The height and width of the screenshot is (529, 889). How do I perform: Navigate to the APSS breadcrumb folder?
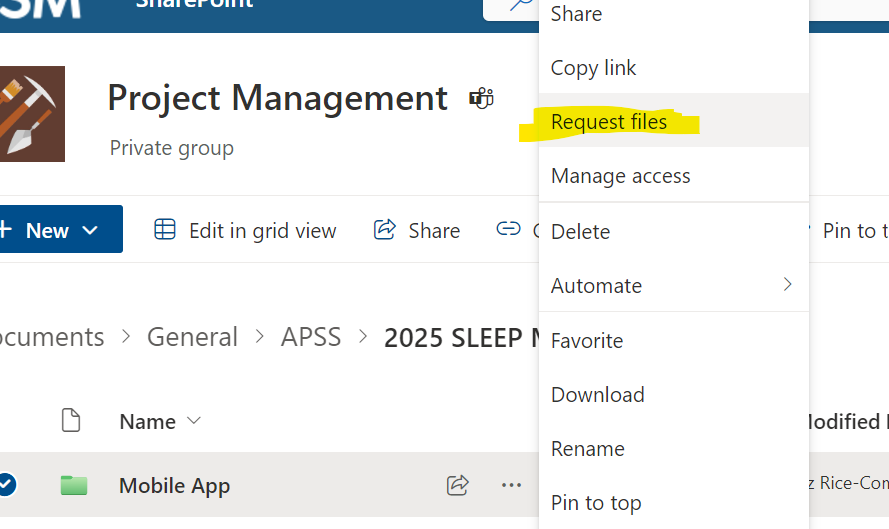pyautogui.click(x=311, y=337)
